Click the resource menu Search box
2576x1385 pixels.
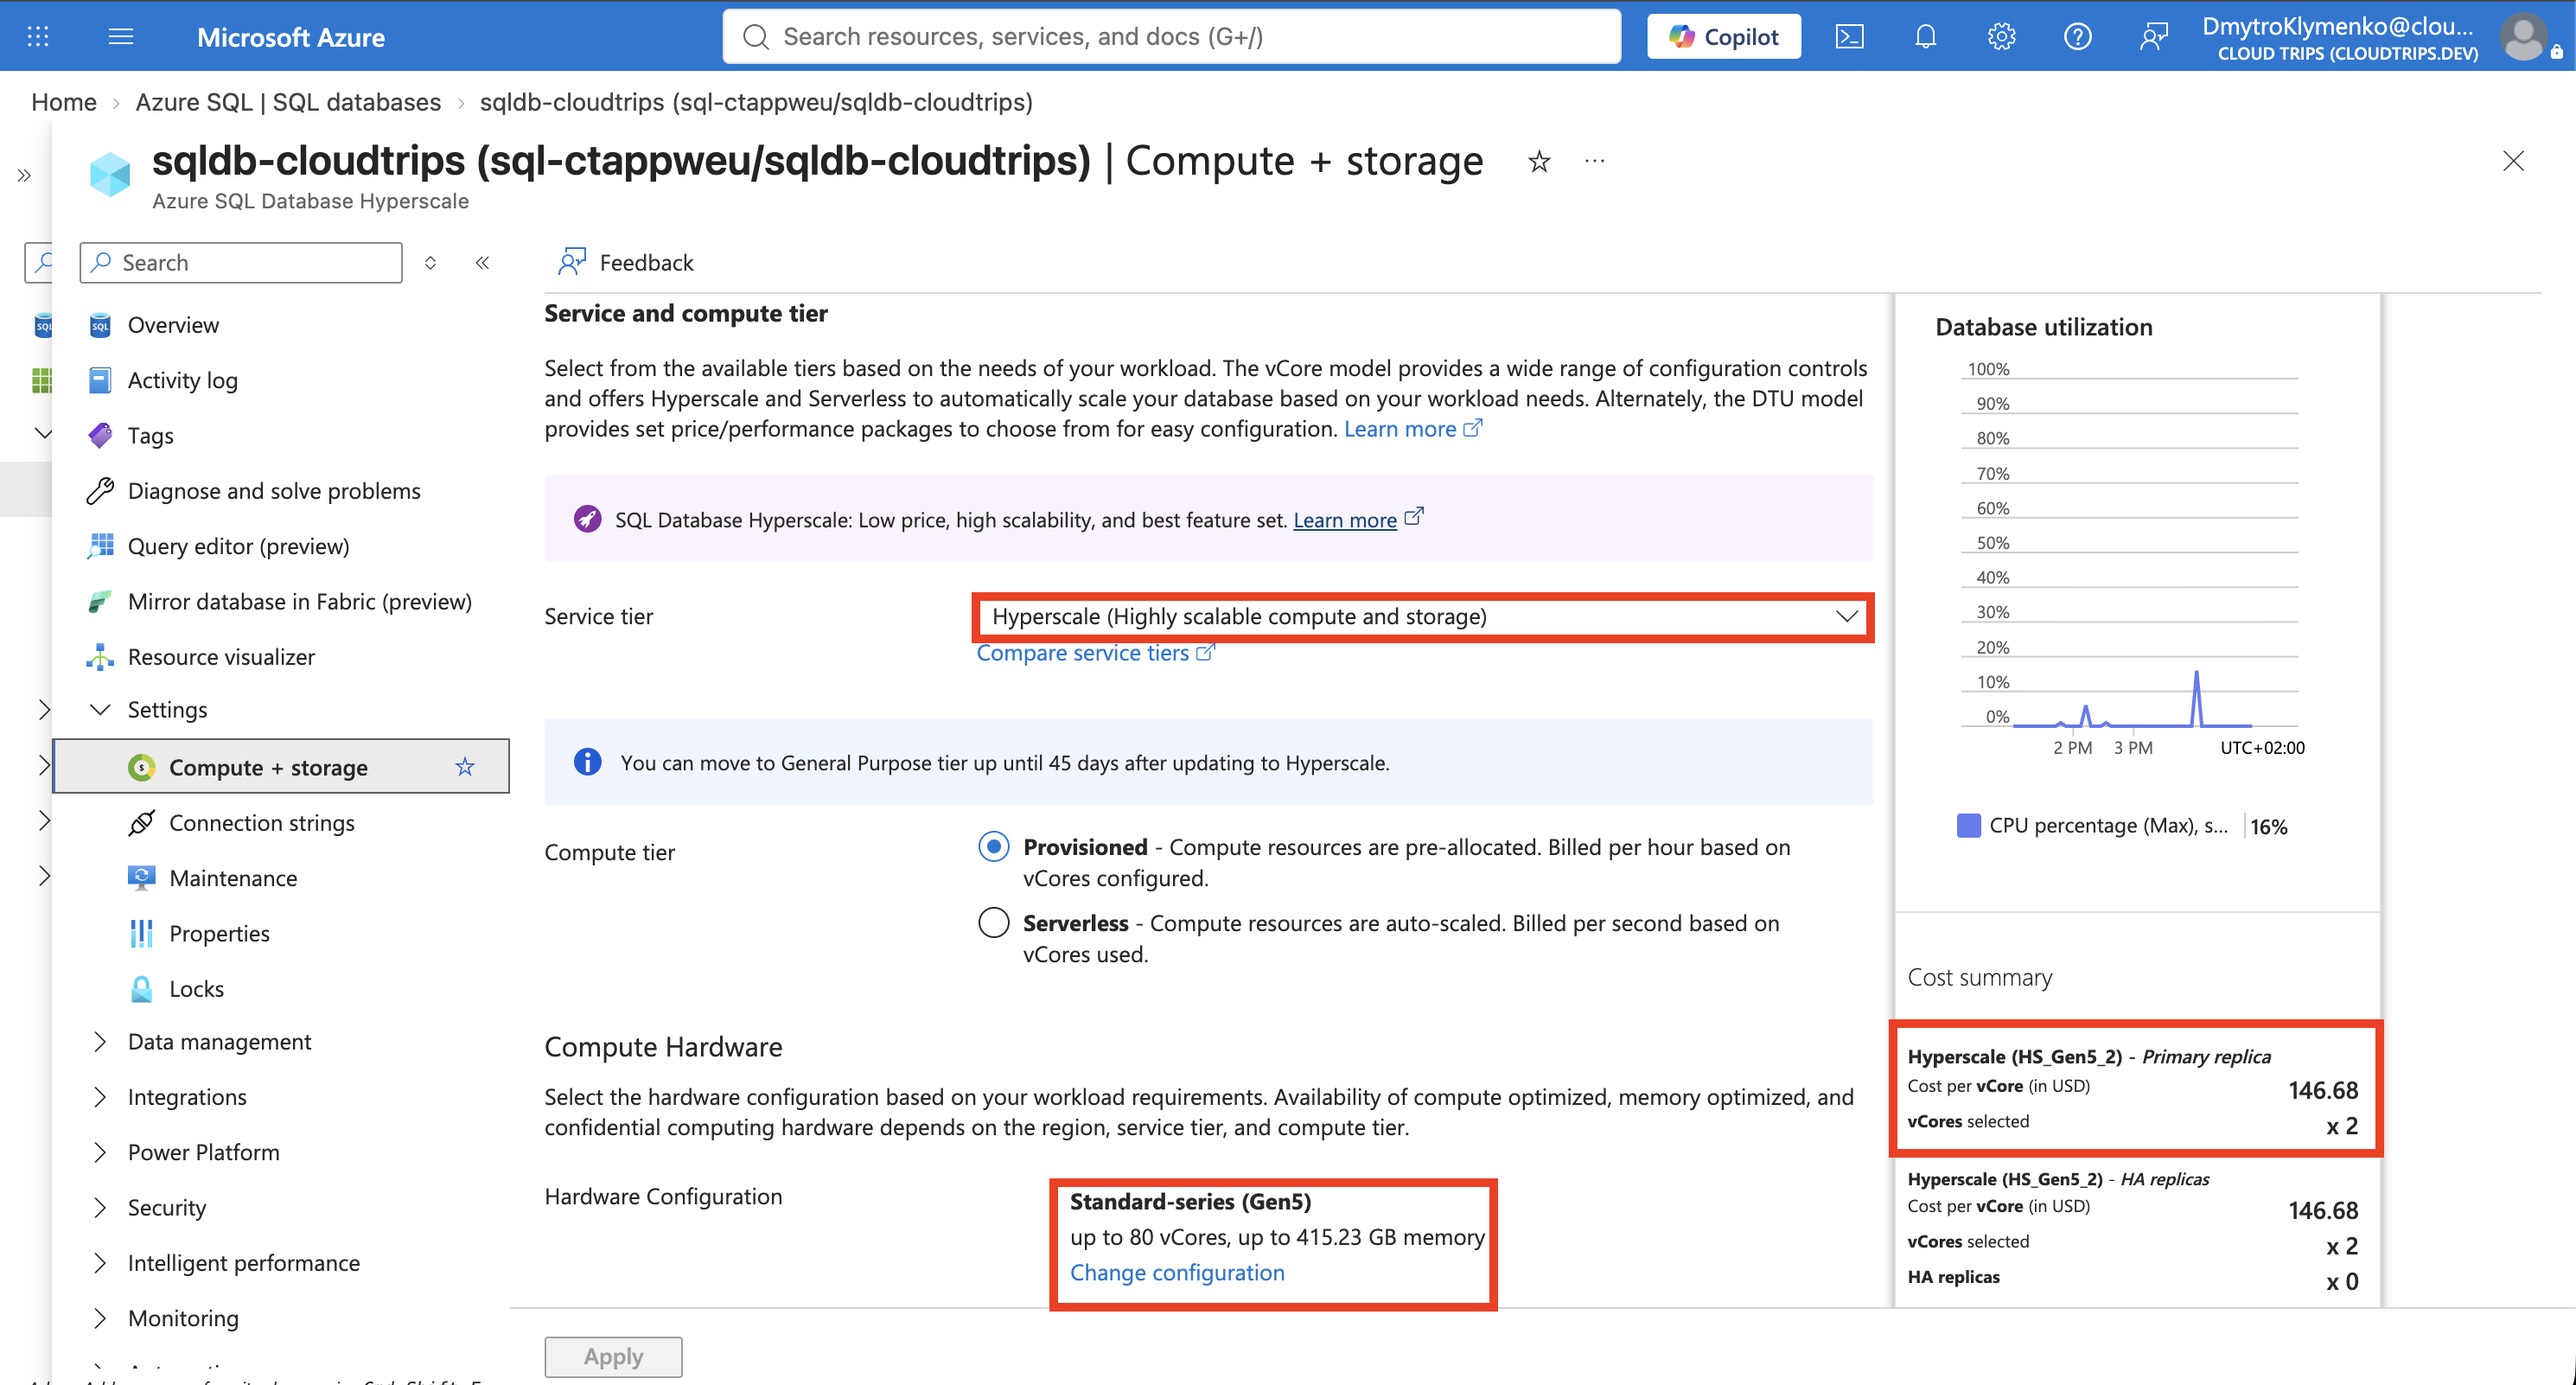tap(241, 263)
